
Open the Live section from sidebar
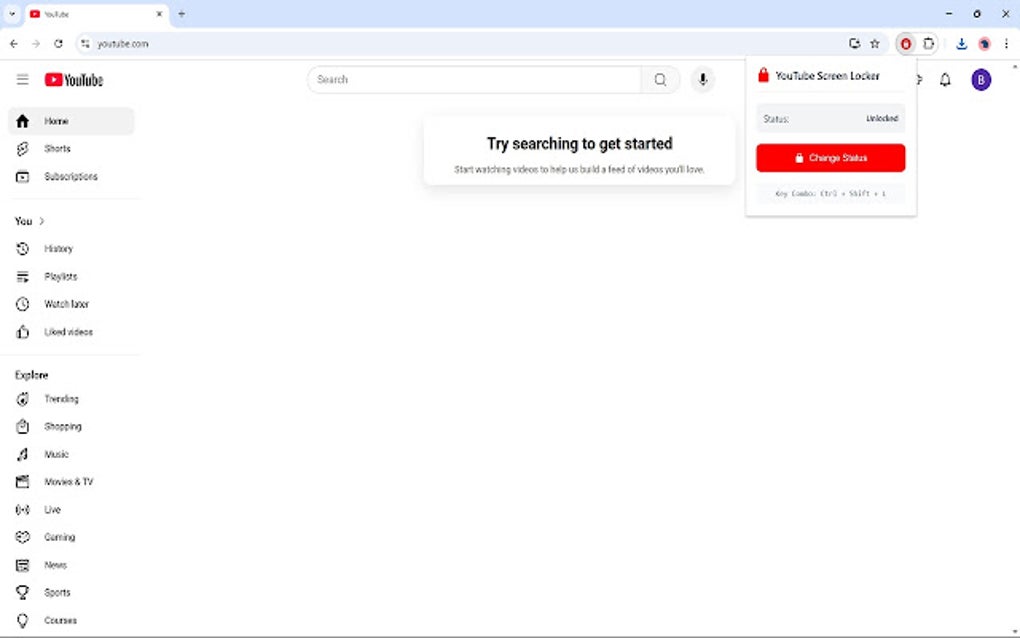(x=53, y=509)
